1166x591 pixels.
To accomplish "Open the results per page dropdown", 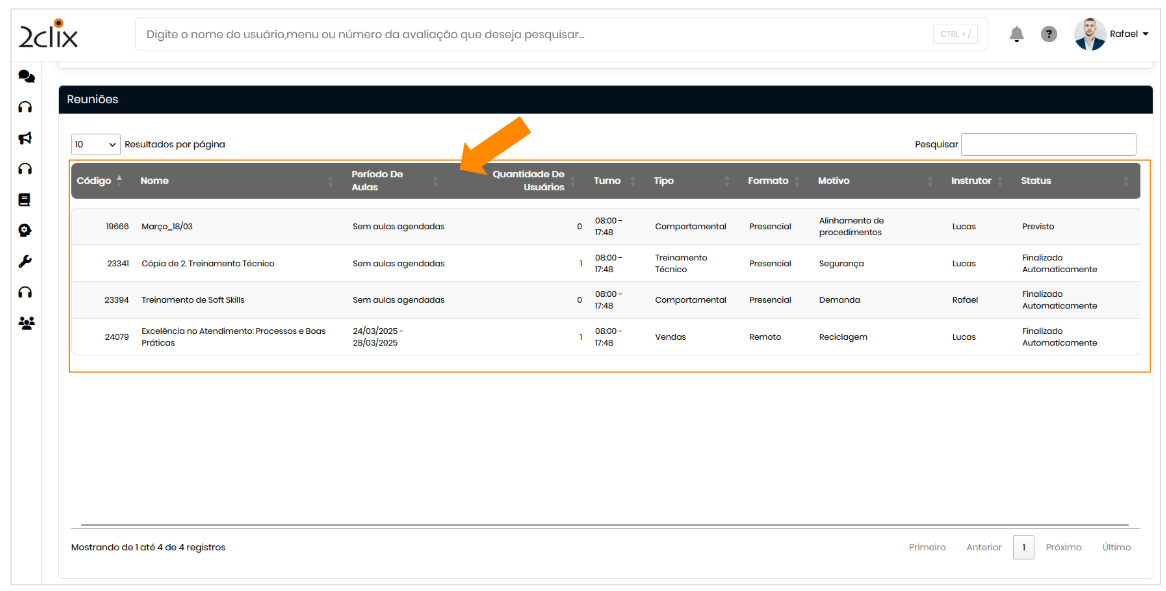I will [x=95, y=144].
